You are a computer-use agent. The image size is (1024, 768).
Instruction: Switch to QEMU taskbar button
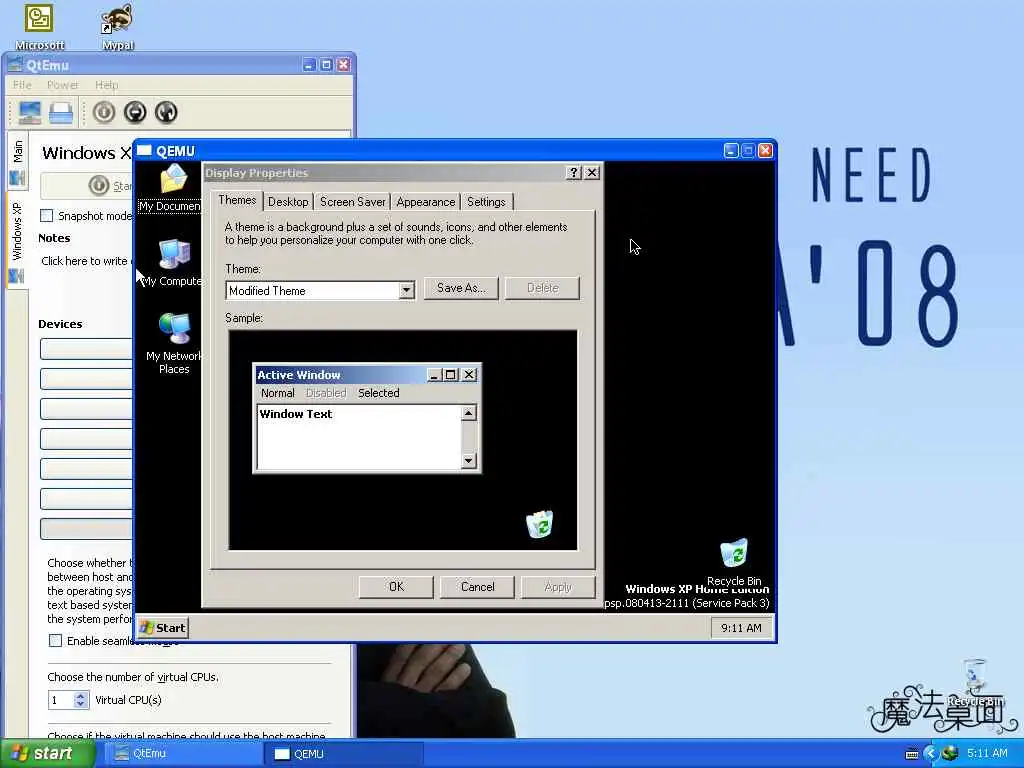[x=344, y=754]
